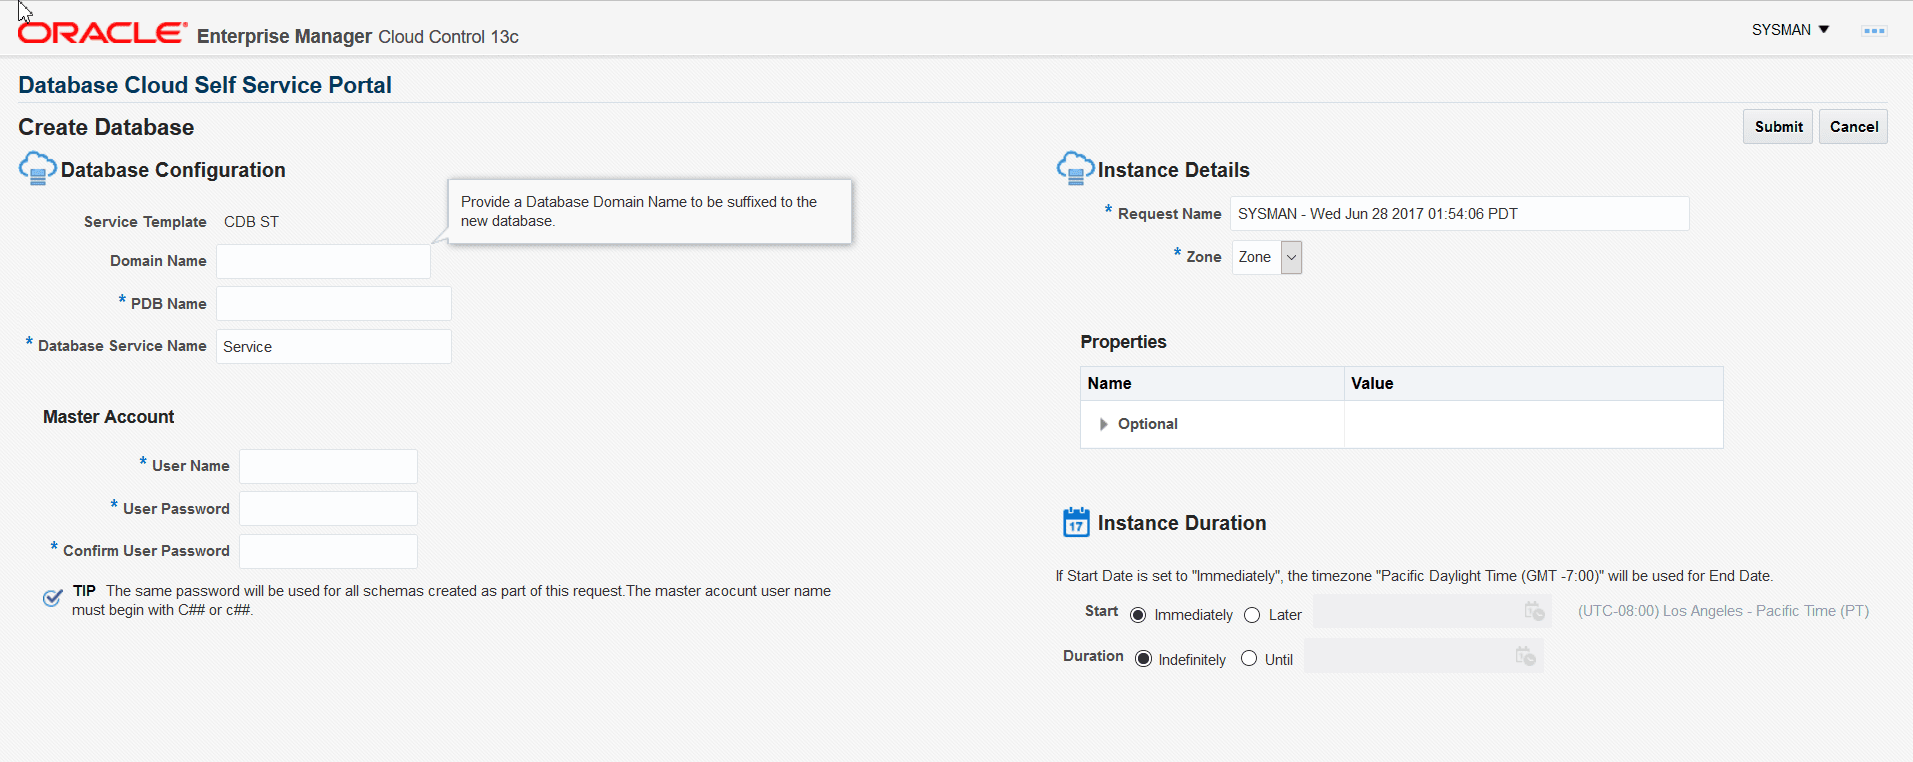Click the Instance Duration calendar icon
1913x762 pixels.
click(x=1076, y=522)
